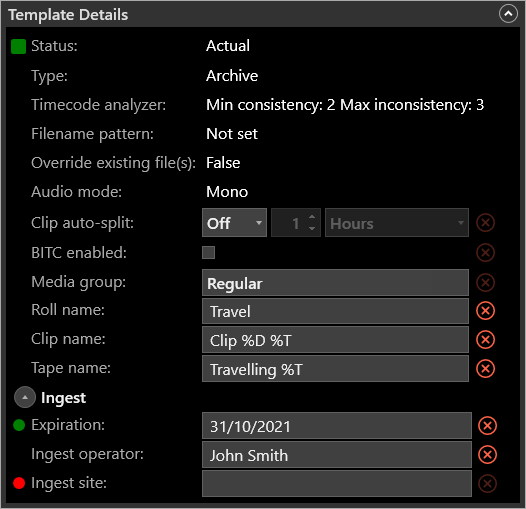The width and height of the screenshot is (526, 509).
Task: Click the Clip name text field
Action: [335, 340]
